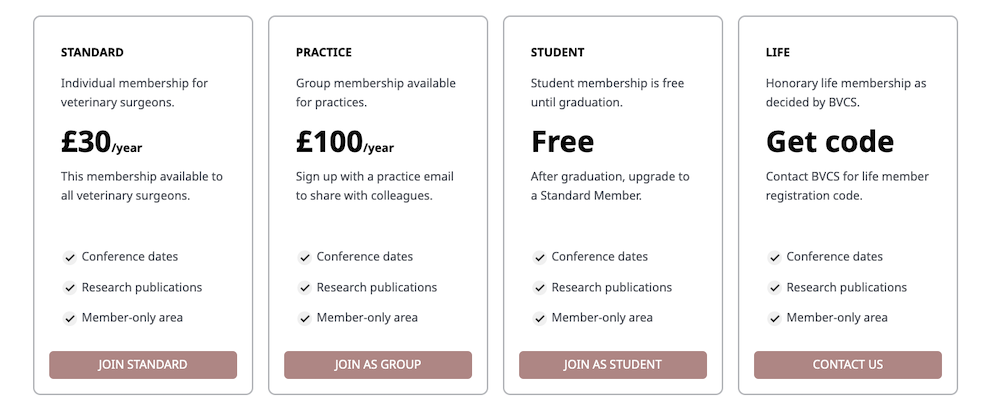The width and height of the screenshot is (1000, 412).
Task: Click the Get code heading
Action: click(829, 142)
